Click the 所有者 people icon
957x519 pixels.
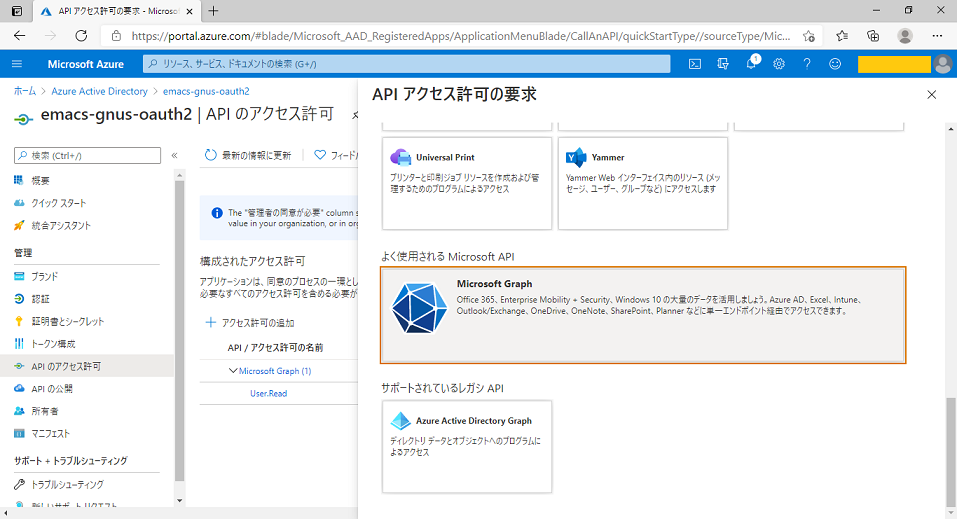19,411
